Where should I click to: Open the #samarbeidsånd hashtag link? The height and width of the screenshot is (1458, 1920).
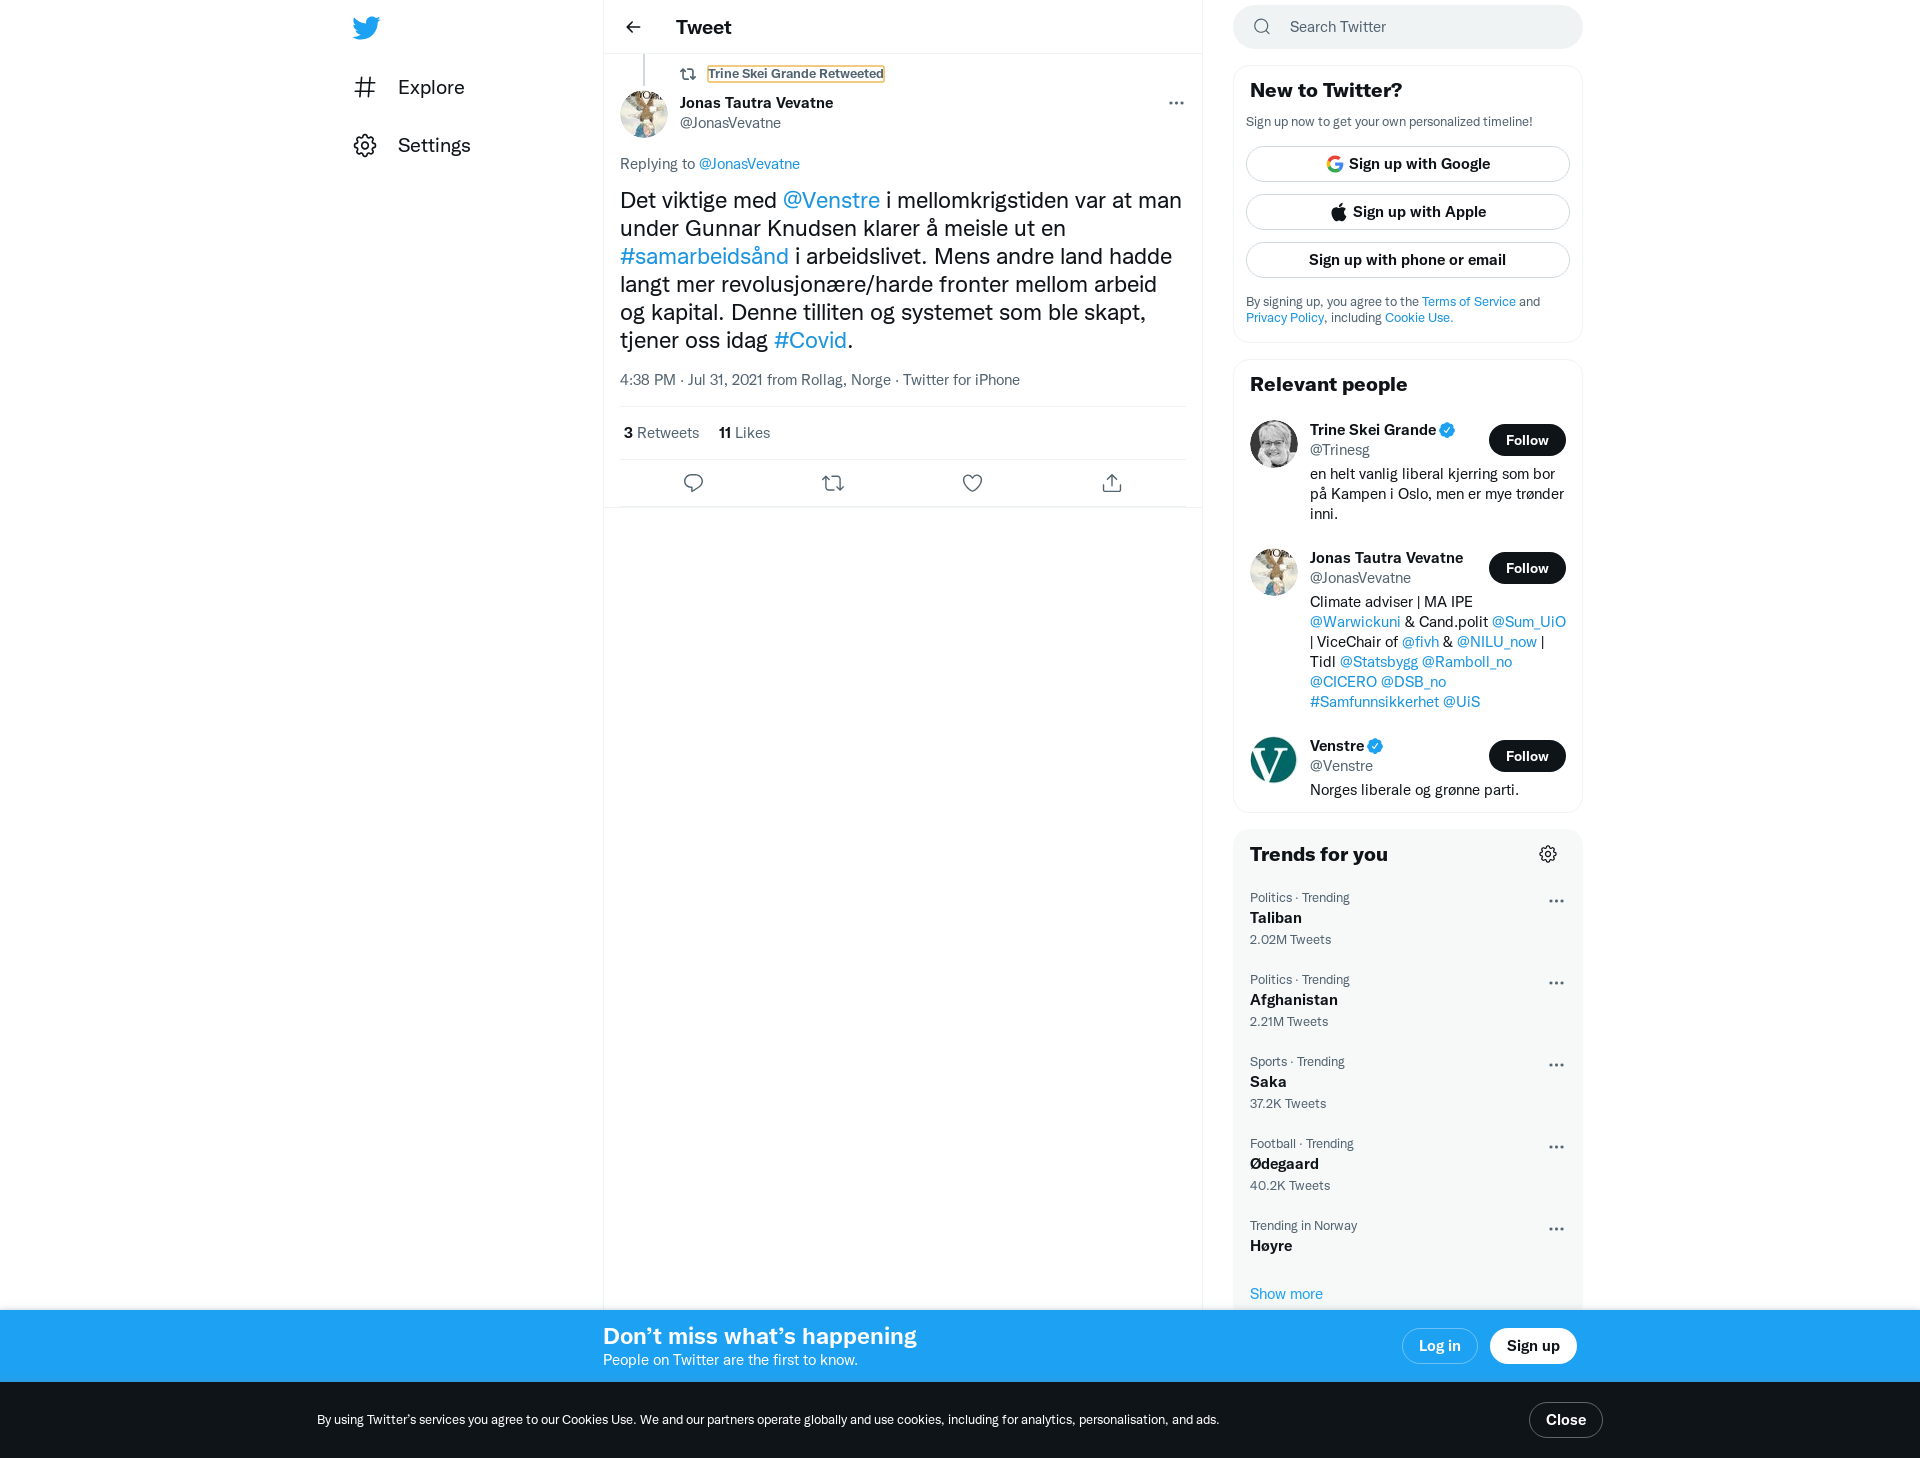tap(704, 256)
